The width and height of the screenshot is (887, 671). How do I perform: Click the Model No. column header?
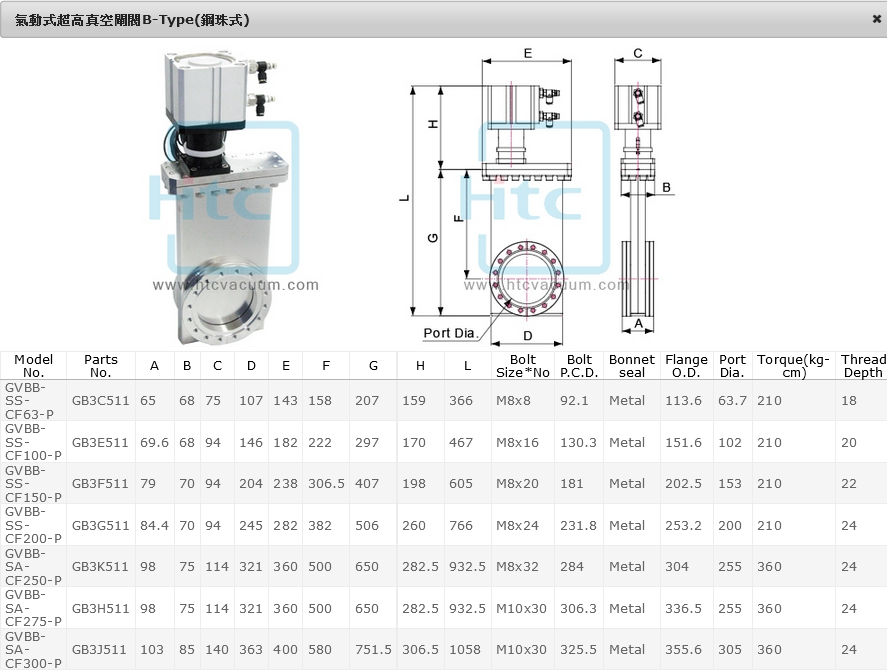point(33,366)
